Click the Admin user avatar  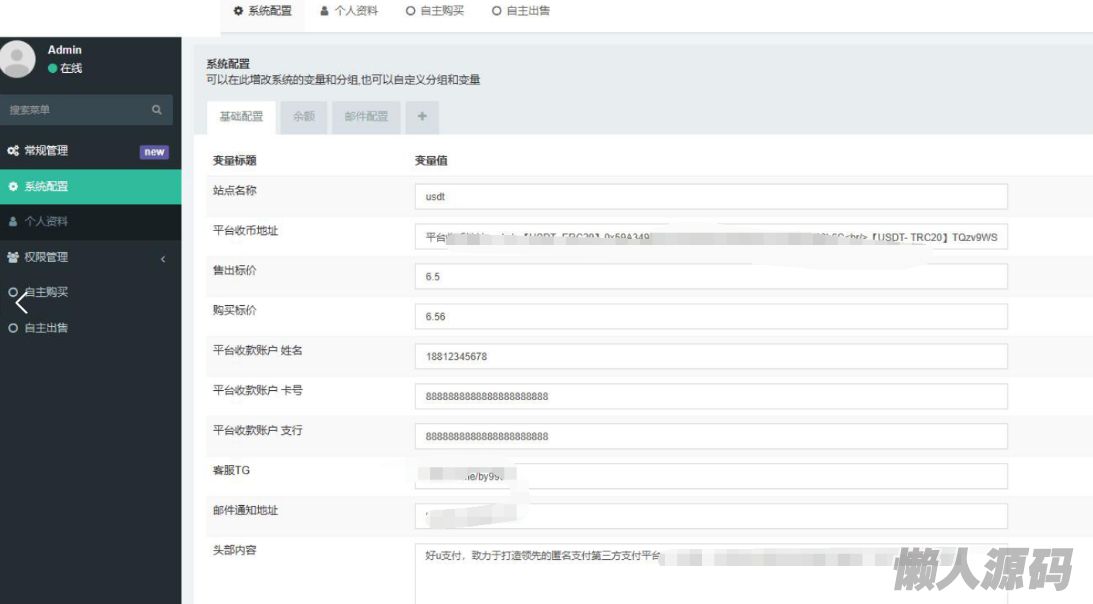point(18,59)
